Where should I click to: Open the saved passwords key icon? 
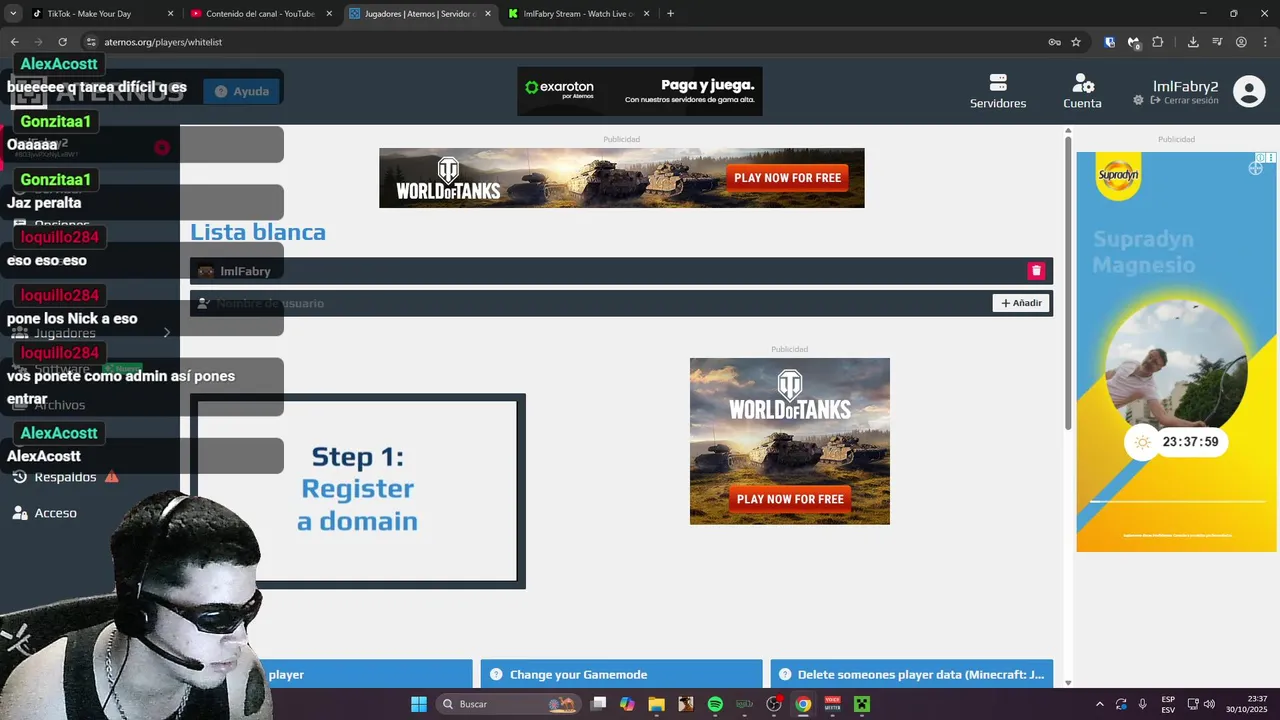(1054, 42)
